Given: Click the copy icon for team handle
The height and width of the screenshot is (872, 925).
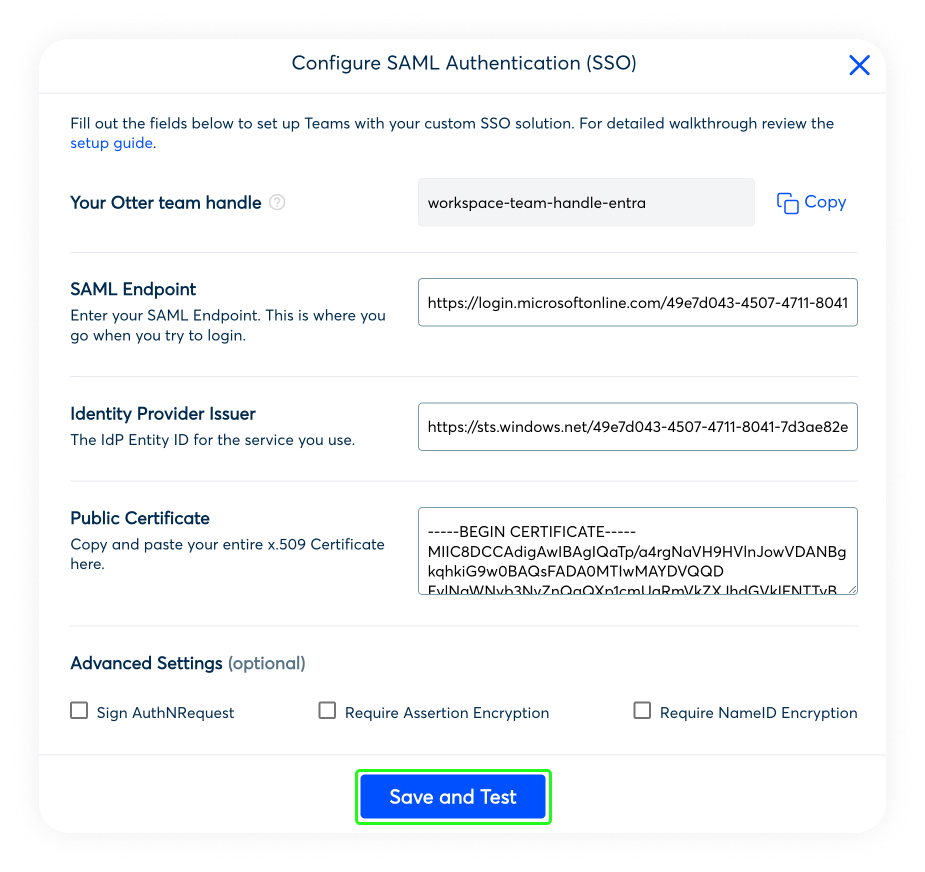Looking at the screenshot, I should click(x=788, y=203).
